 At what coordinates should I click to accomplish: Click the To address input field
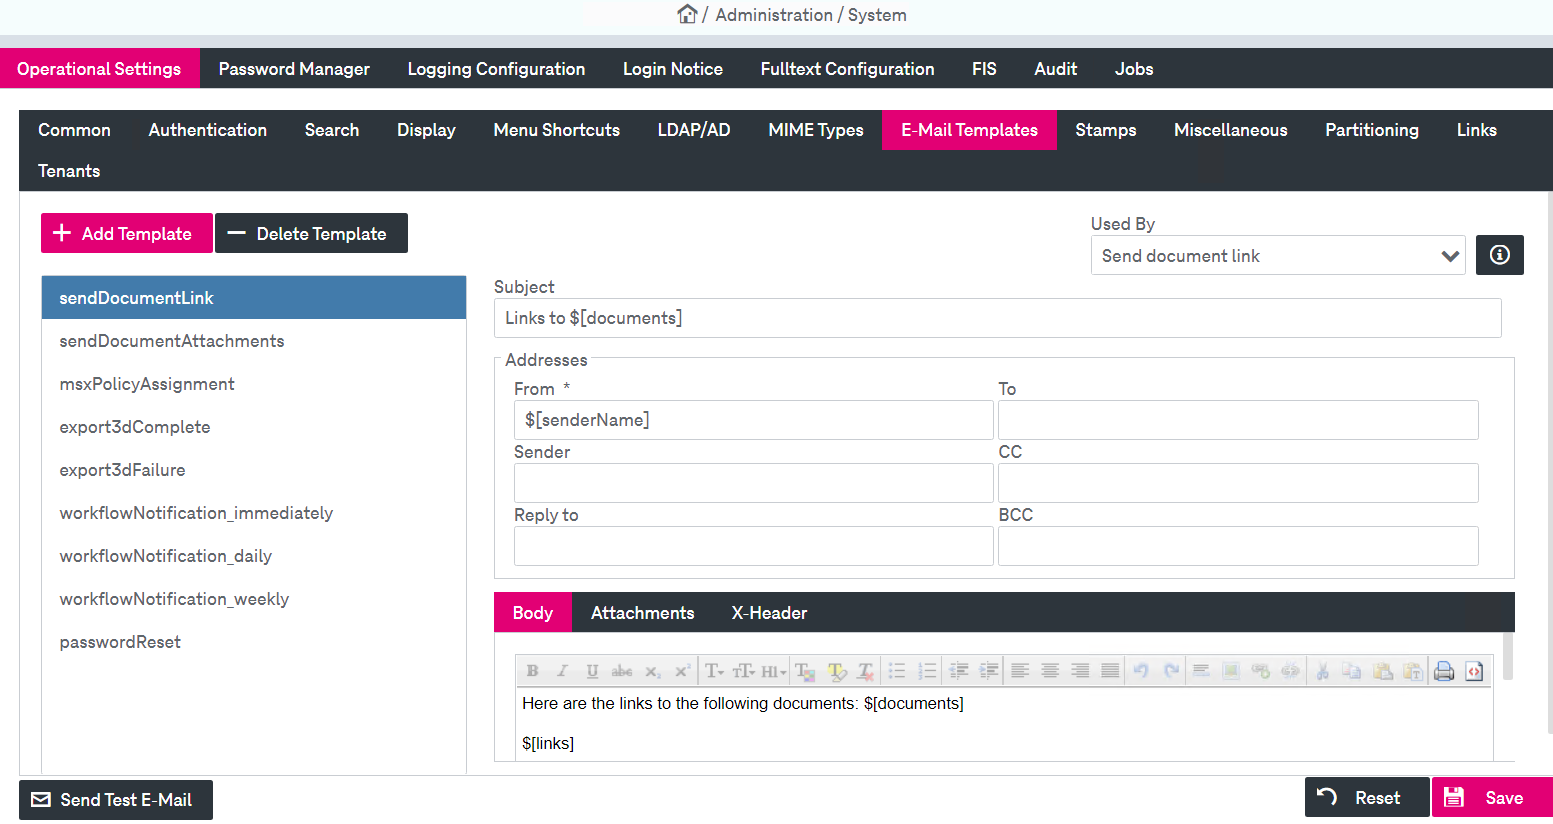(1237, 420)
